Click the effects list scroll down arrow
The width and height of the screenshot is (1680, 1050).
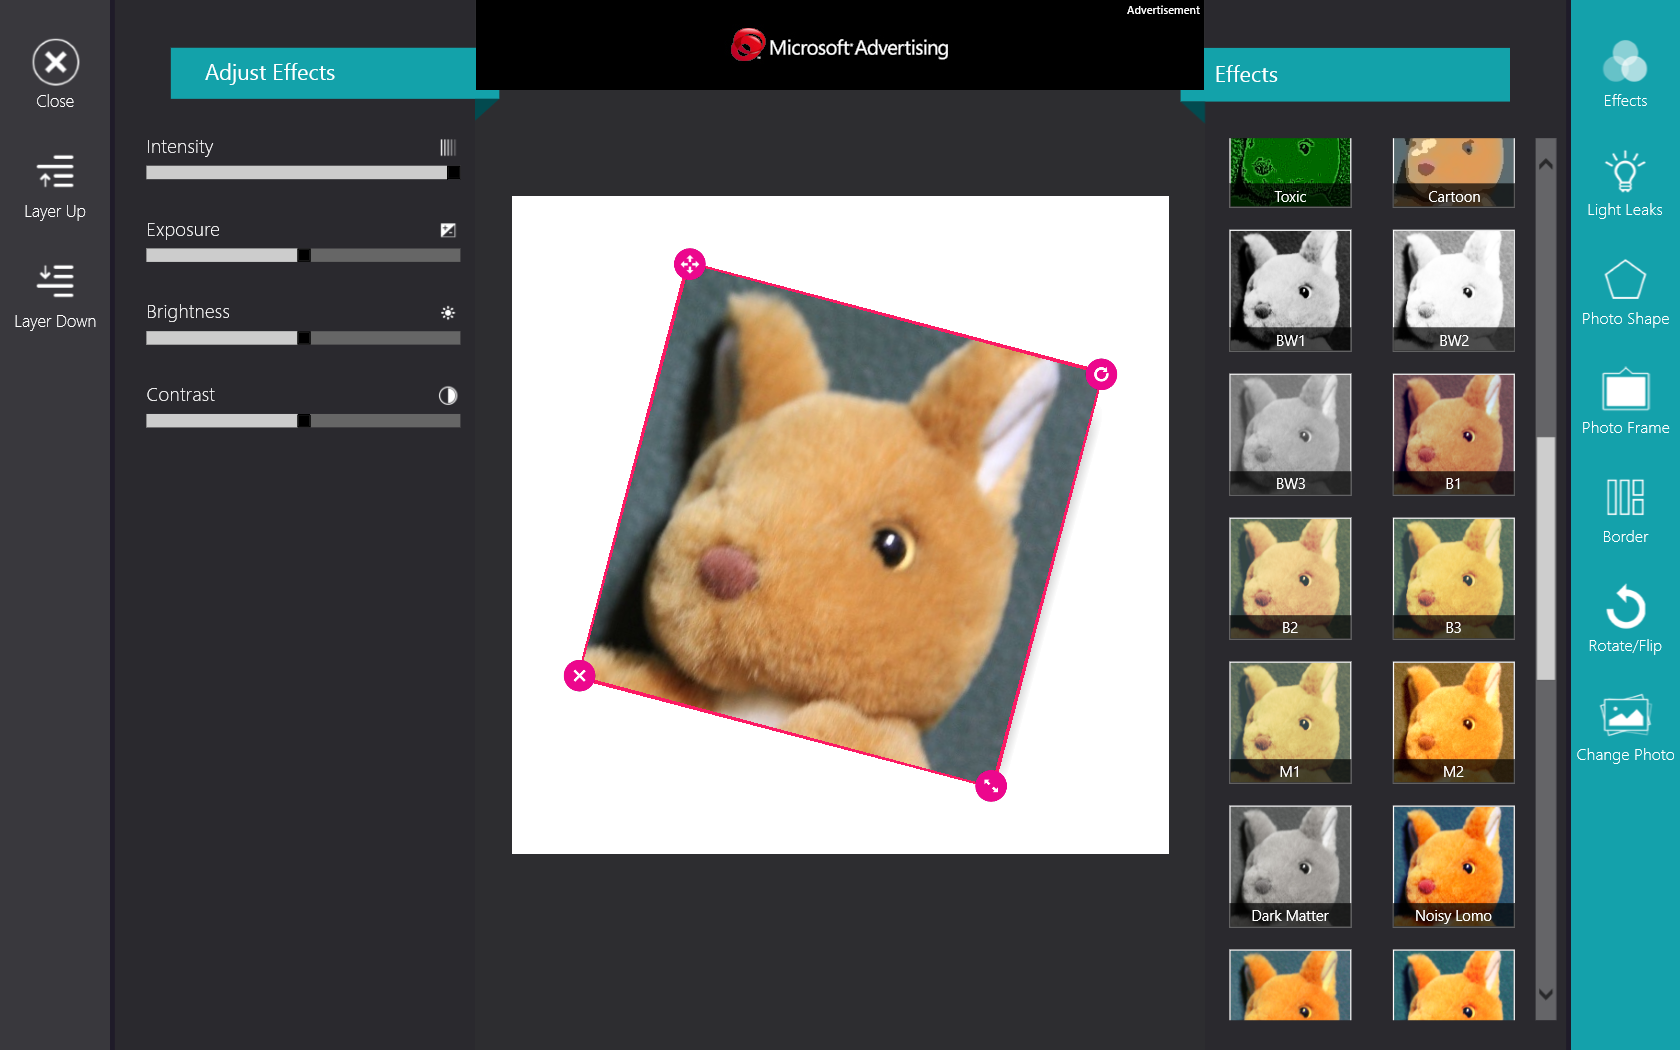coord(1546,994)
